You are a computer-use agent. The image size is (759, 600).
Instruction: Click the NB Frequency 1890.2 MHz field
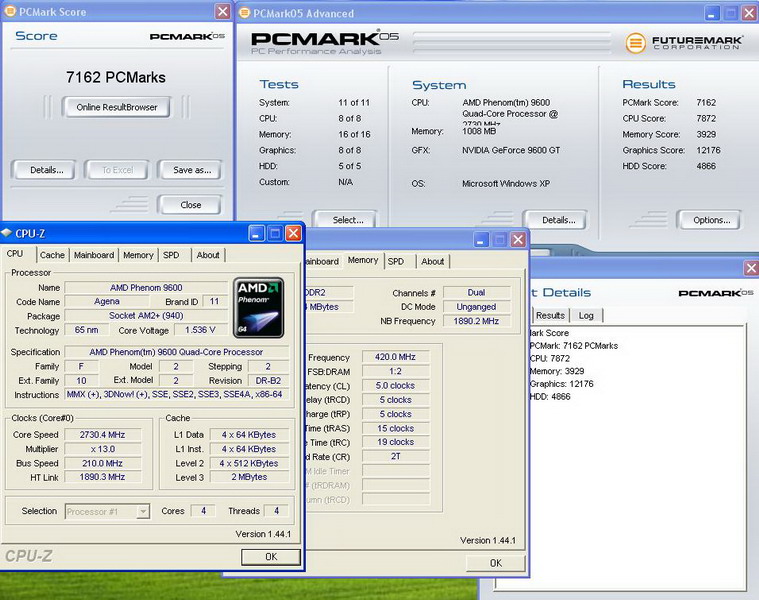[476, 321]
